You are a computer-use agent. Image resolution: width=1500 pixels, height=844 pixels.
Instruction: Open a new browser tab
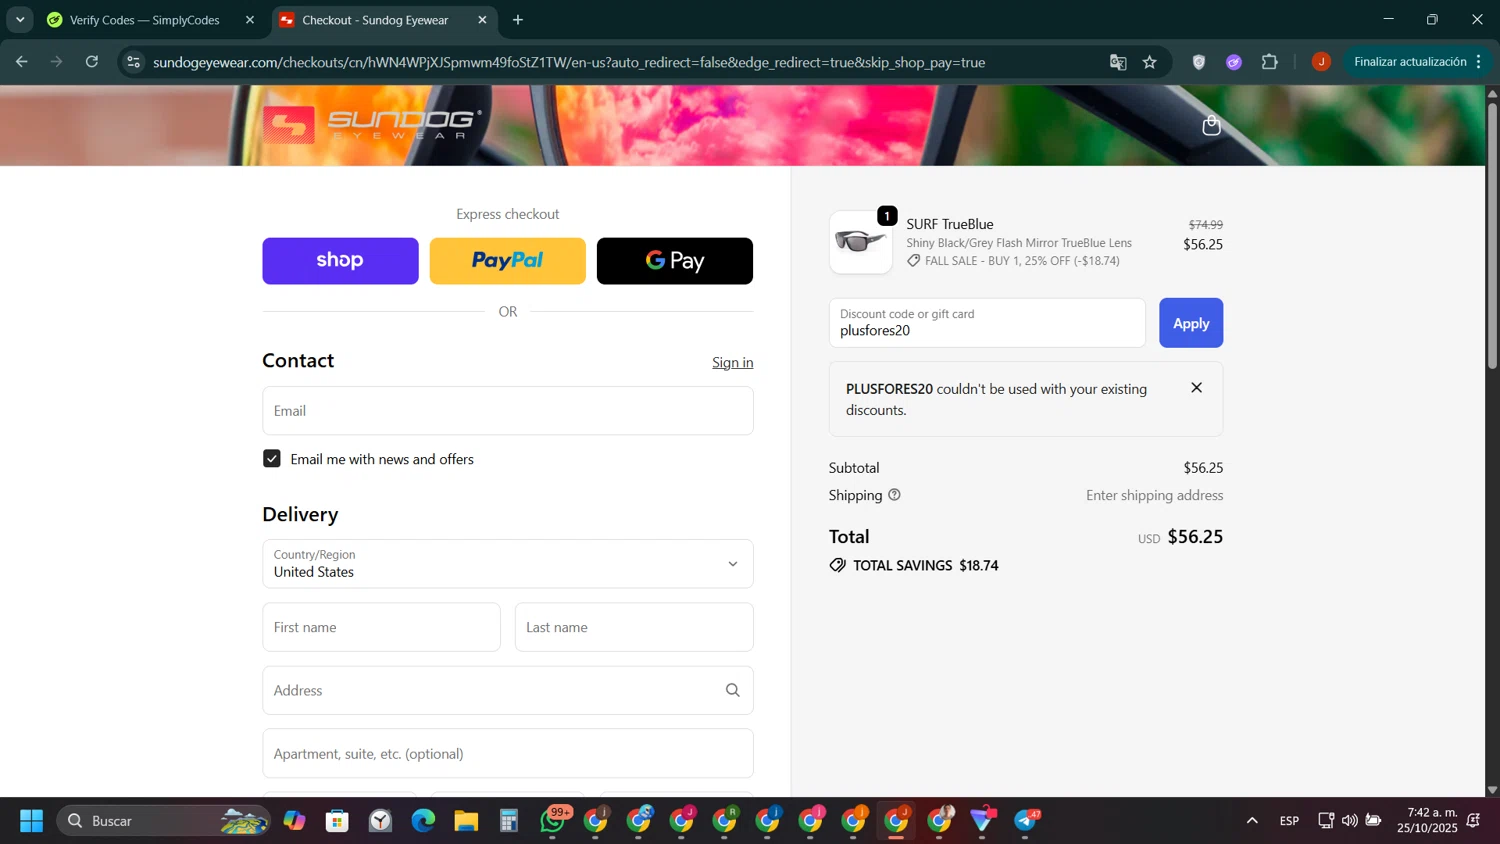(518, 20)
